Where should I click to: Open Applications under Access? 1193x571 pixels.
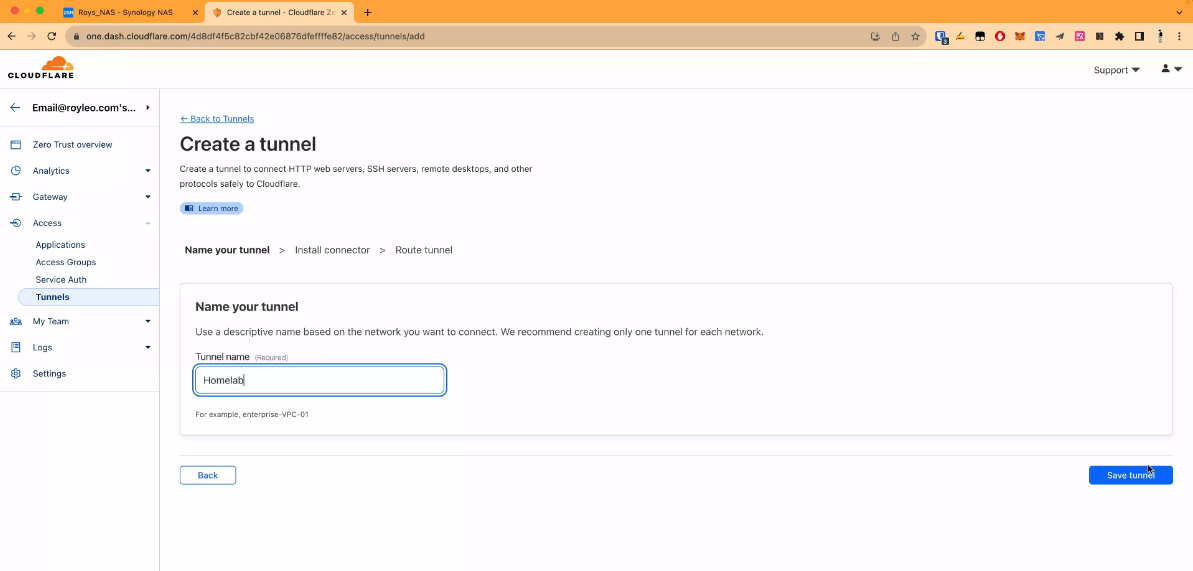click(60, 245)
